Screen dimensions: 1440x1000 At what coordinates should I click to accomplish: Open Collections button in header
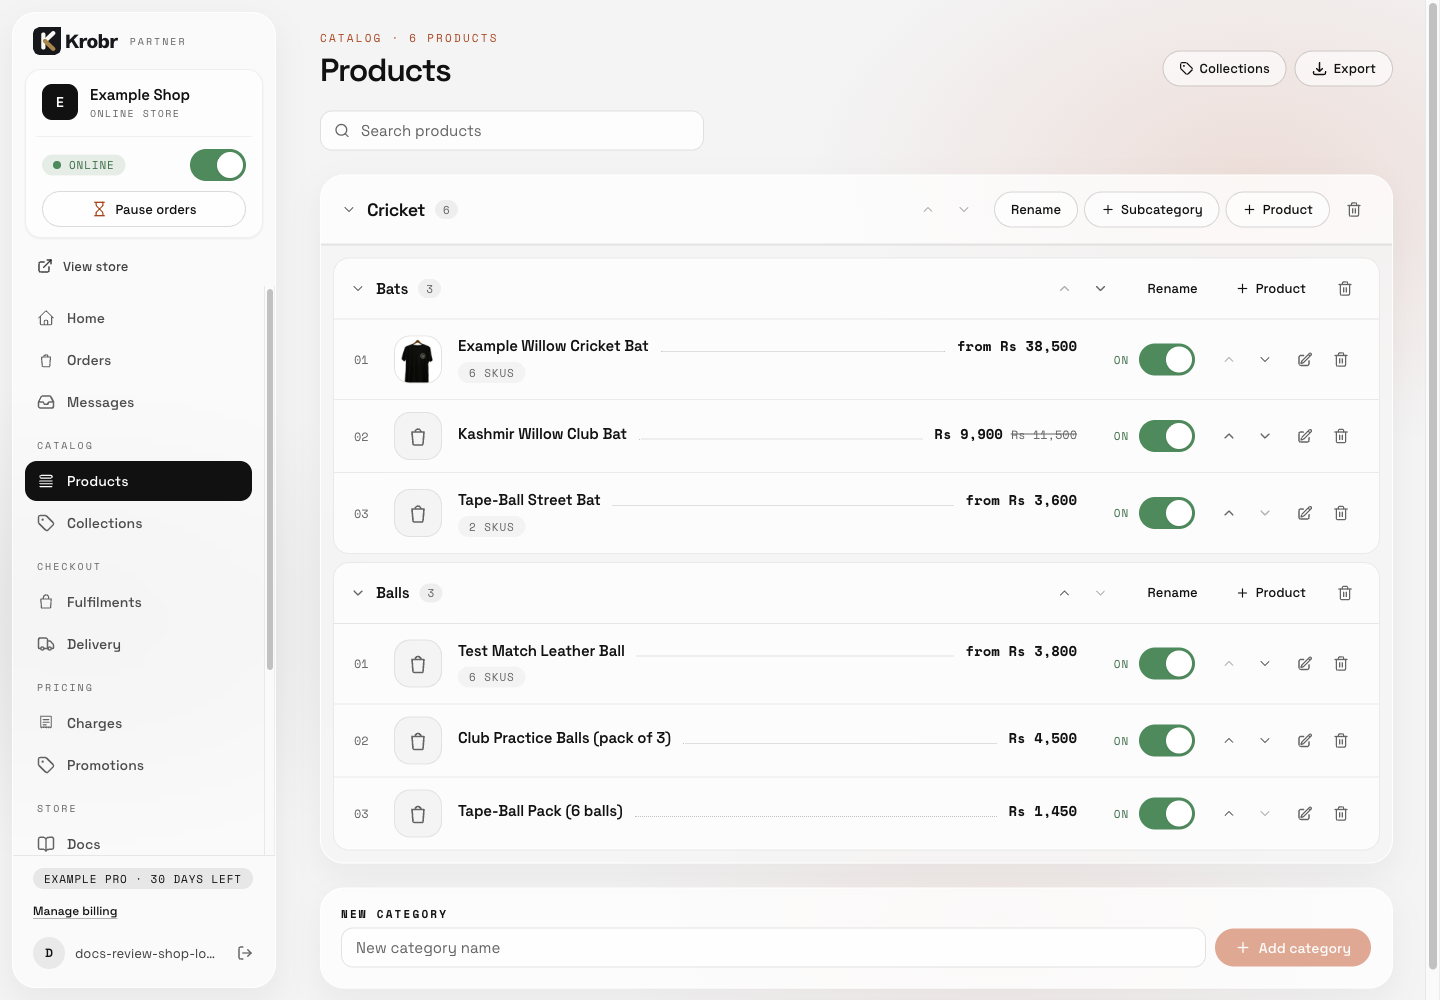click(1224, 69)
